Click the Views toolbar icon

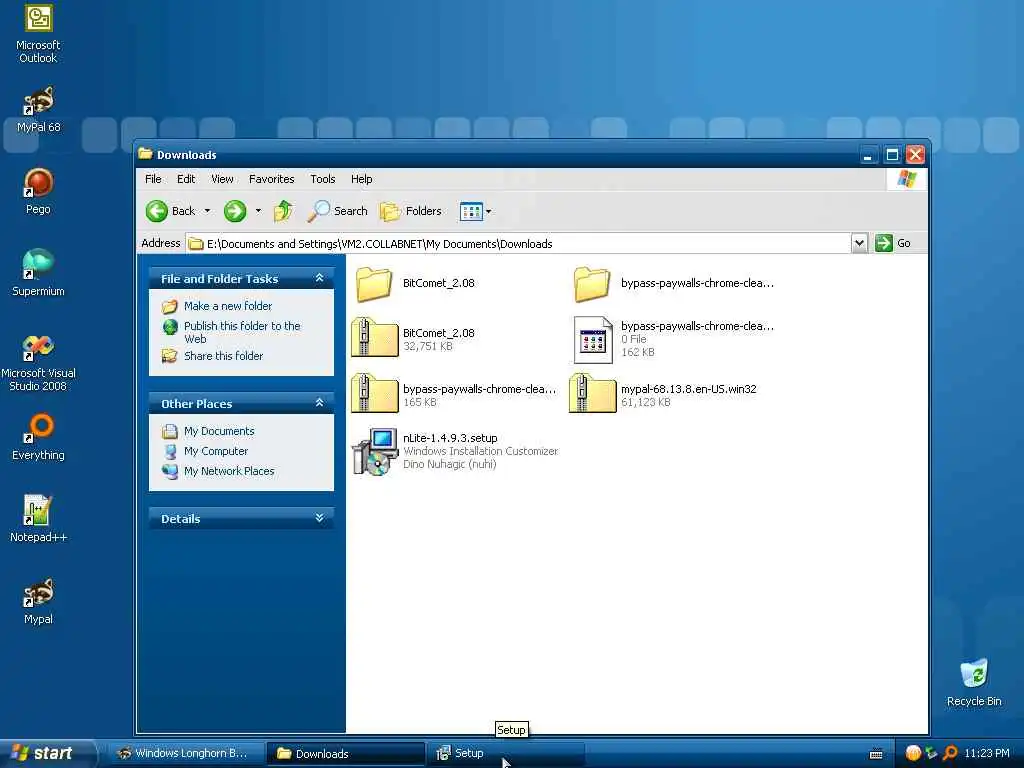coord(471,211)
